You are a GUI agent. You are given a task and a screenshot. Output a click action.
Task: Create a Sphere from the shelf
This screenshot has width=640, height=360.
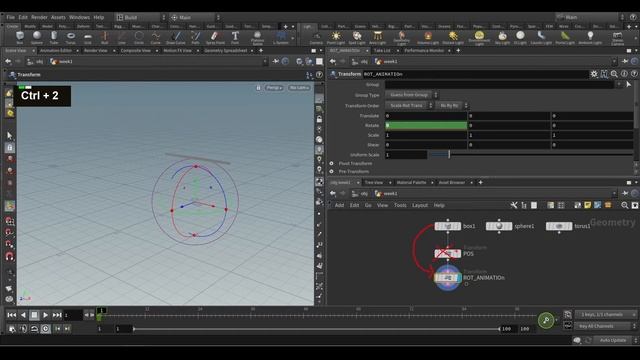[x=37, y=38]
